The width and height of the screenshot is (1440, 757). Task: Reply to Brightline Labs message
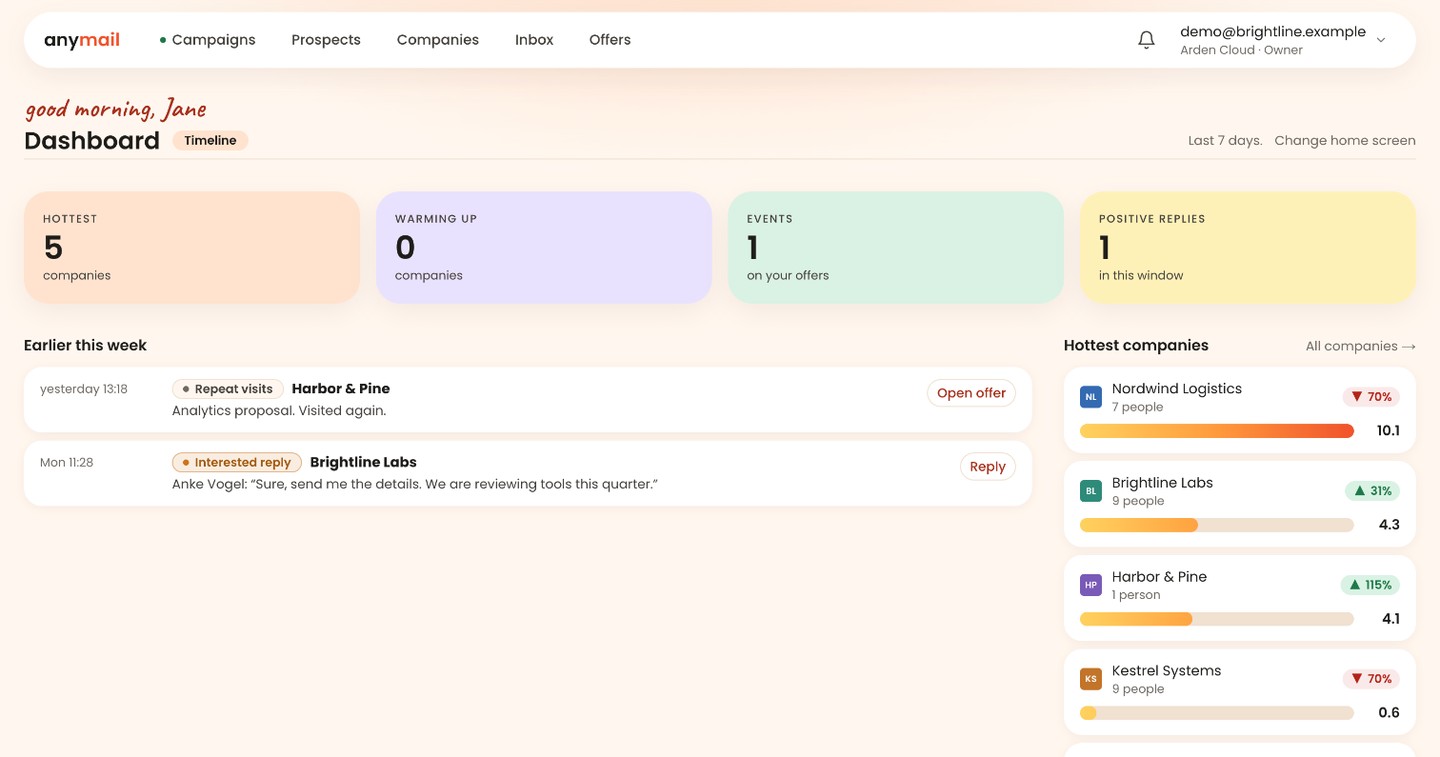pos(987,466)
